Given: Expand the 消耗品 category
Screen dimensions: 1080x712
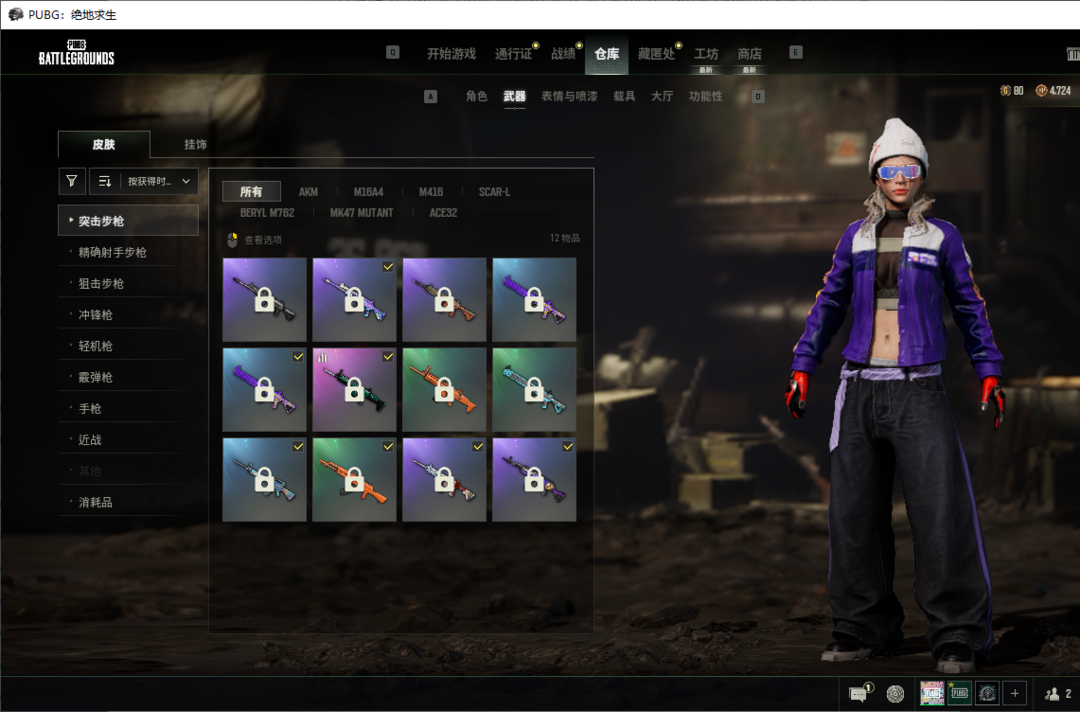Looking at the screenshot, I should pos(128,502).
